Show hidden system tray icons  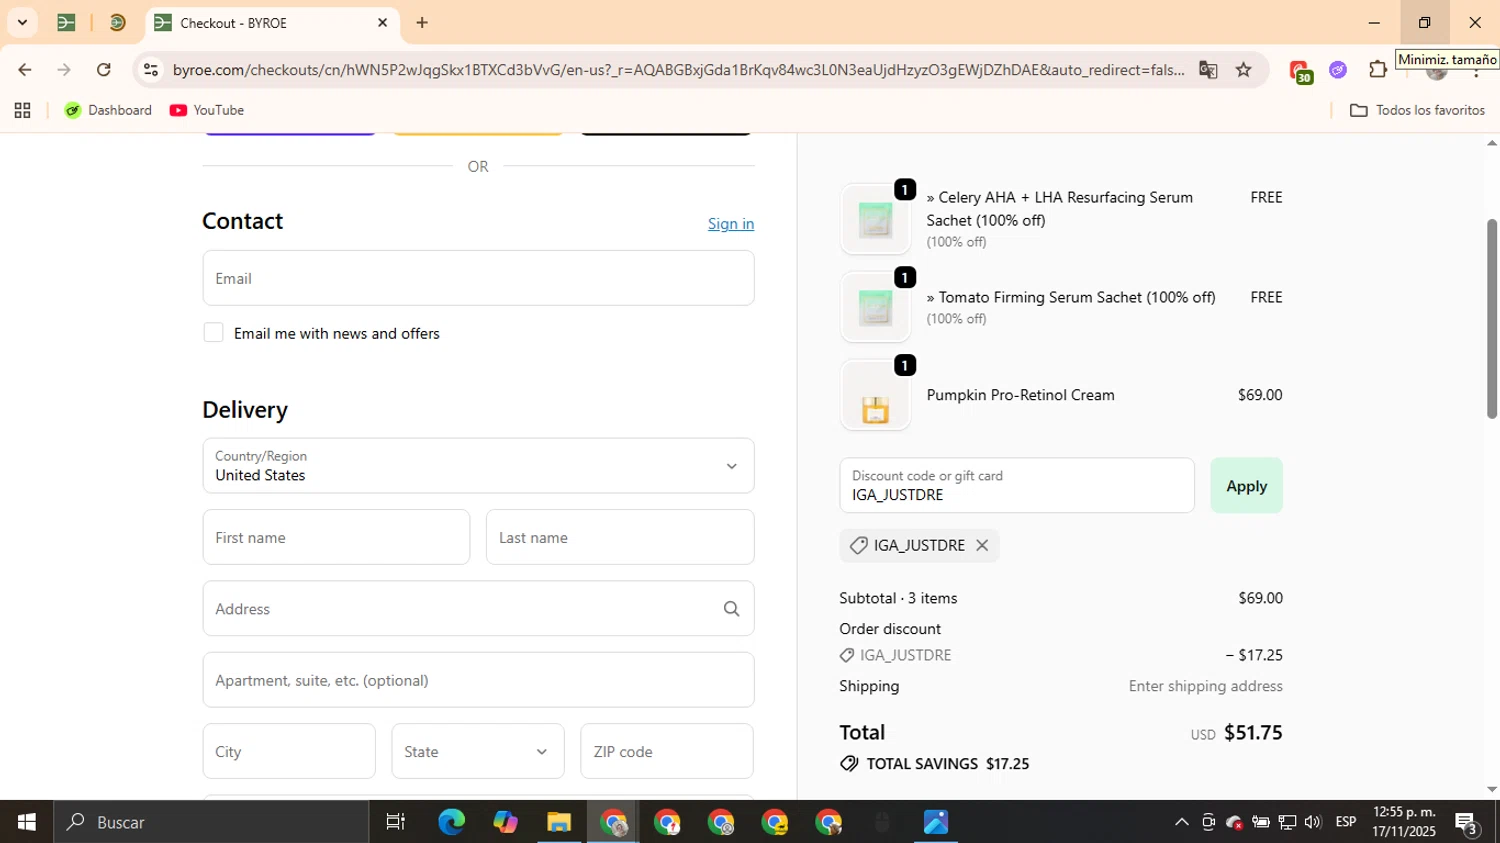[1181, 822]
